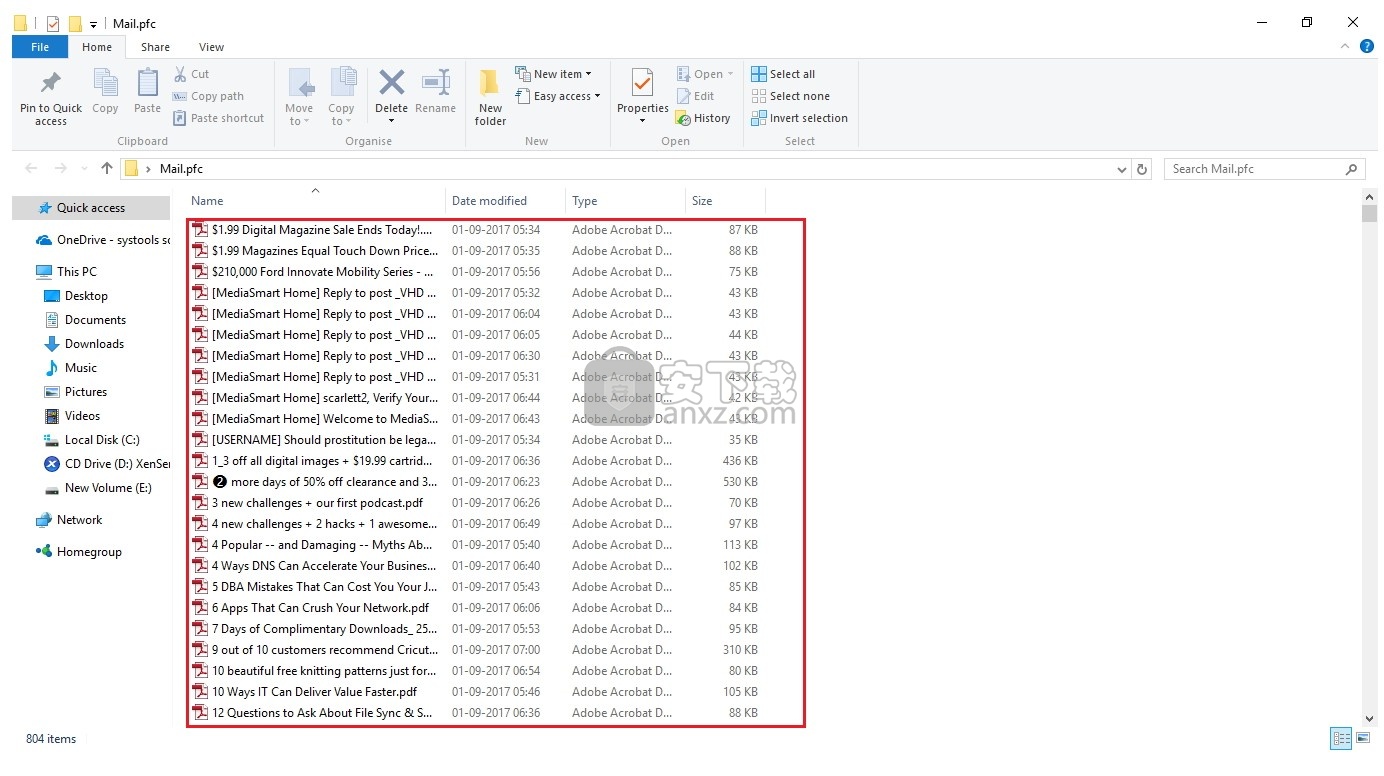This screenshot has width=1384, height=776.
Task: Open the Copy to command
Action: tap(342, 97)
